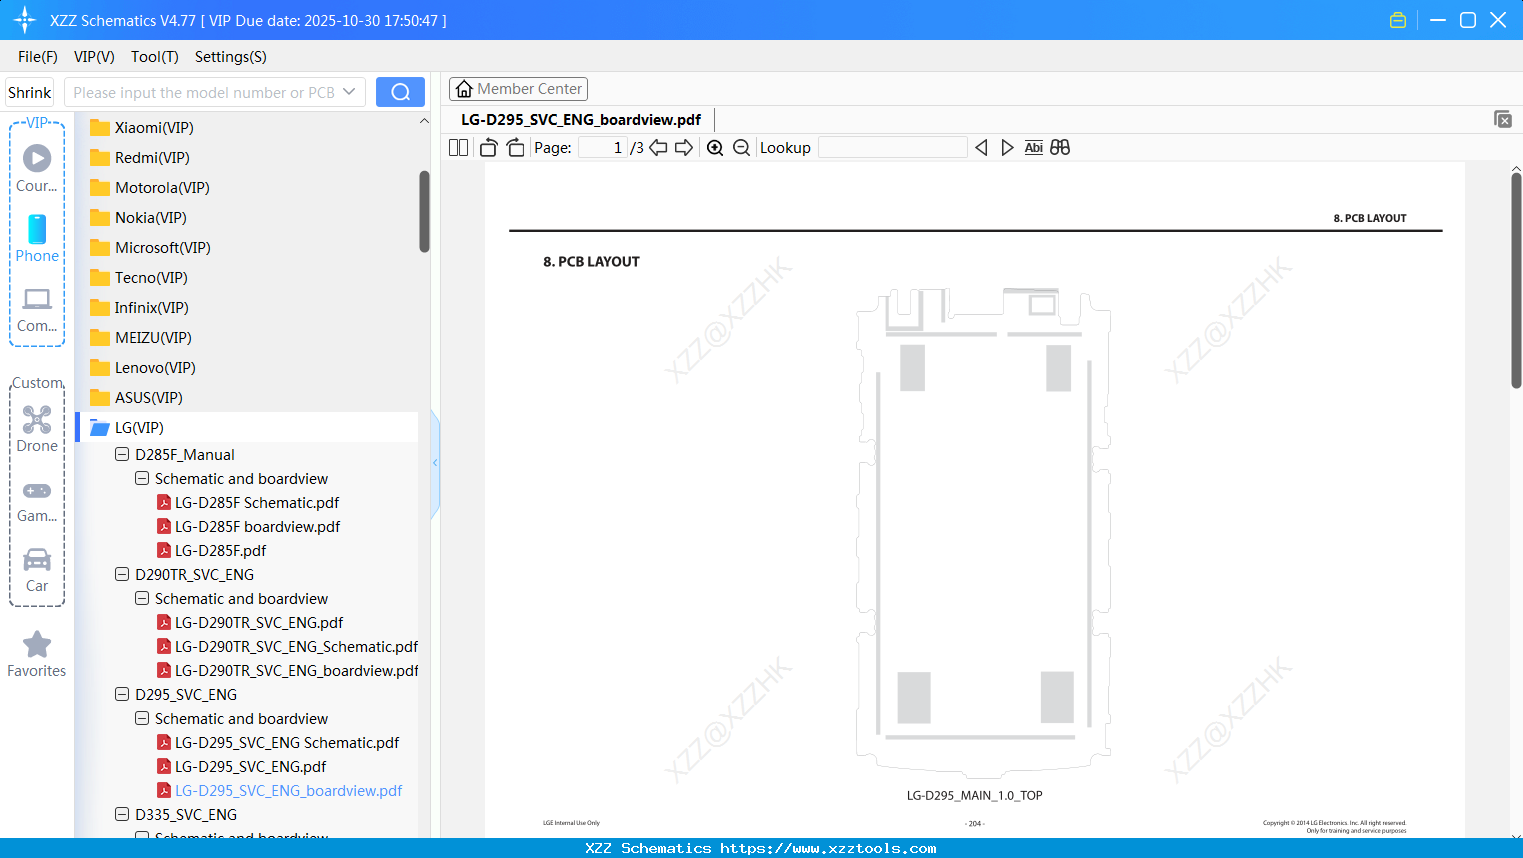Select the Phone category icon
1523x858 pixels.
click(x=37, y=239)
